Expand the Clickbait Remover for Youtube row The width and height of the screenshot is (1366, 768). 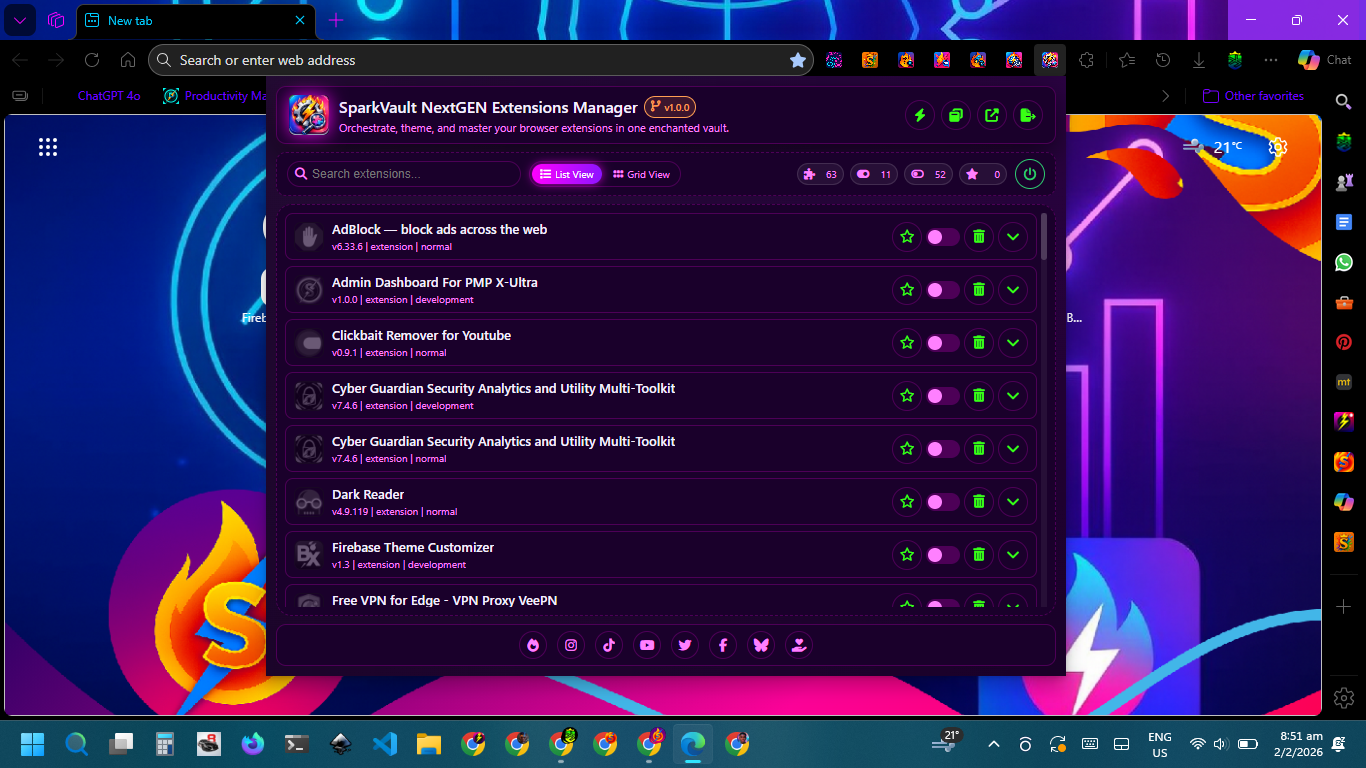click(x=1013, y=343)
